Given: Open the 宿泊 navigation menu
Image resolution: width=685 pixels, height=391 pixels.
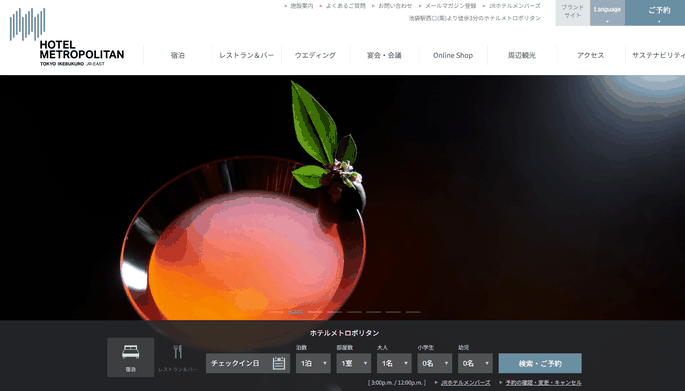Looking at the screenshot, I should [178, 55].
